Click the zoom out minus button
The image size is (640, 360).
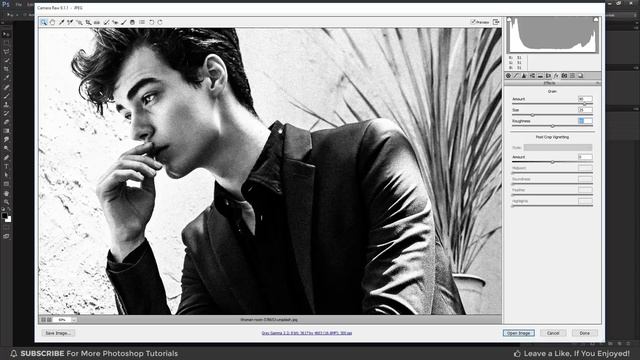(x=44, y=320)
